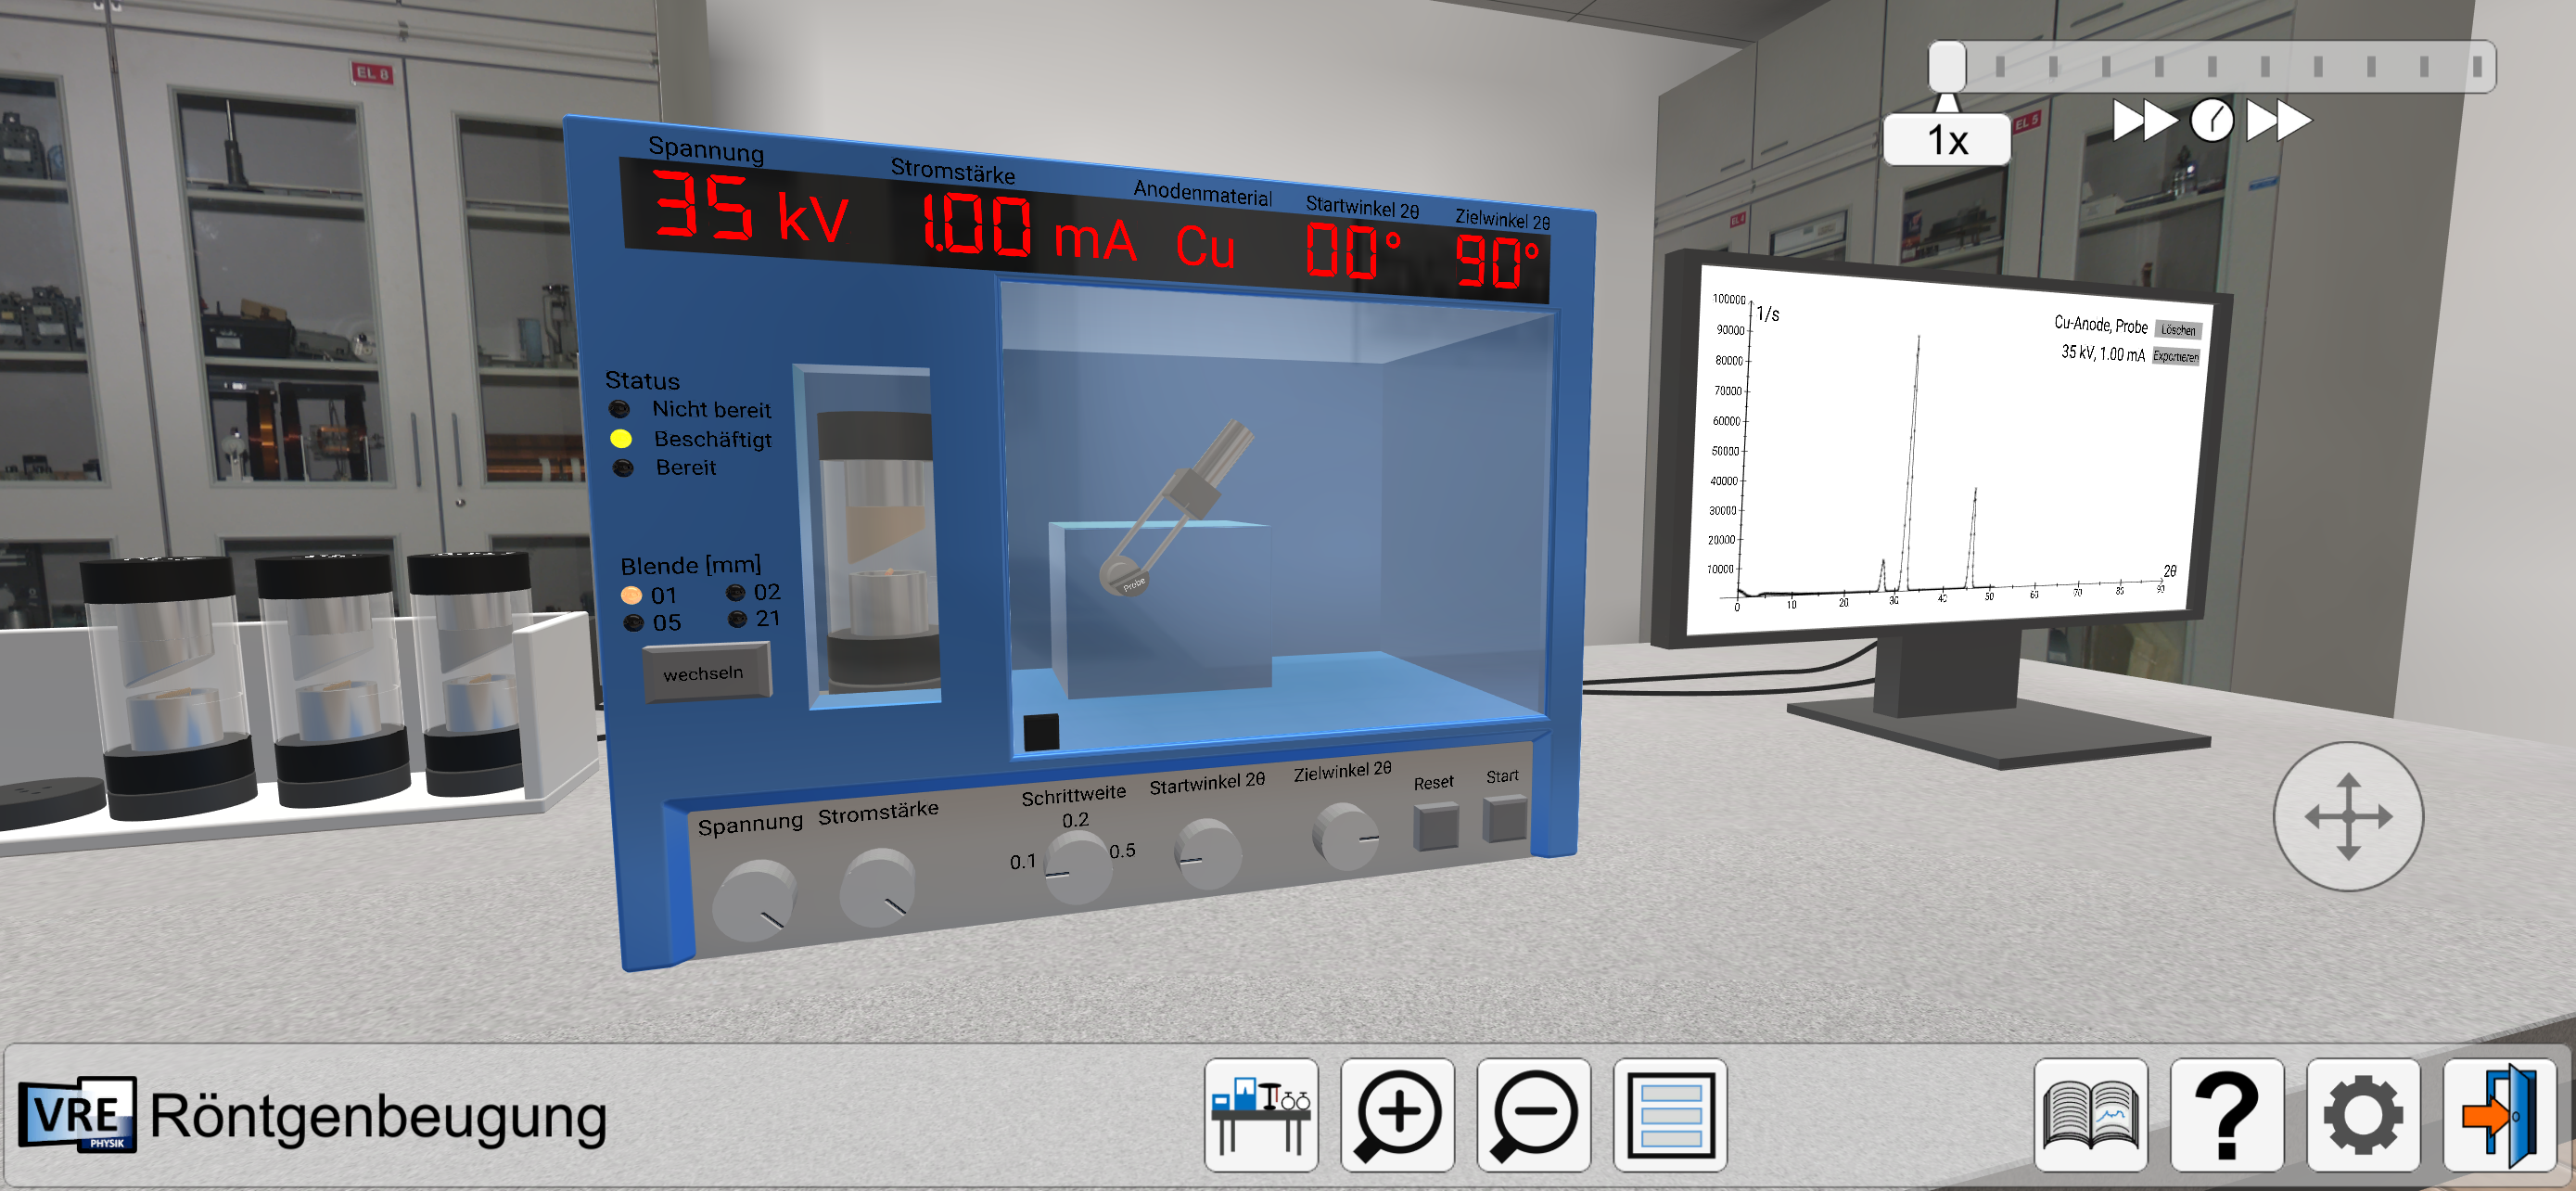Viewport: 2576px width, 1191px height.
Task: Open the lab bench experiment overview icon
Action: 1261,1114
